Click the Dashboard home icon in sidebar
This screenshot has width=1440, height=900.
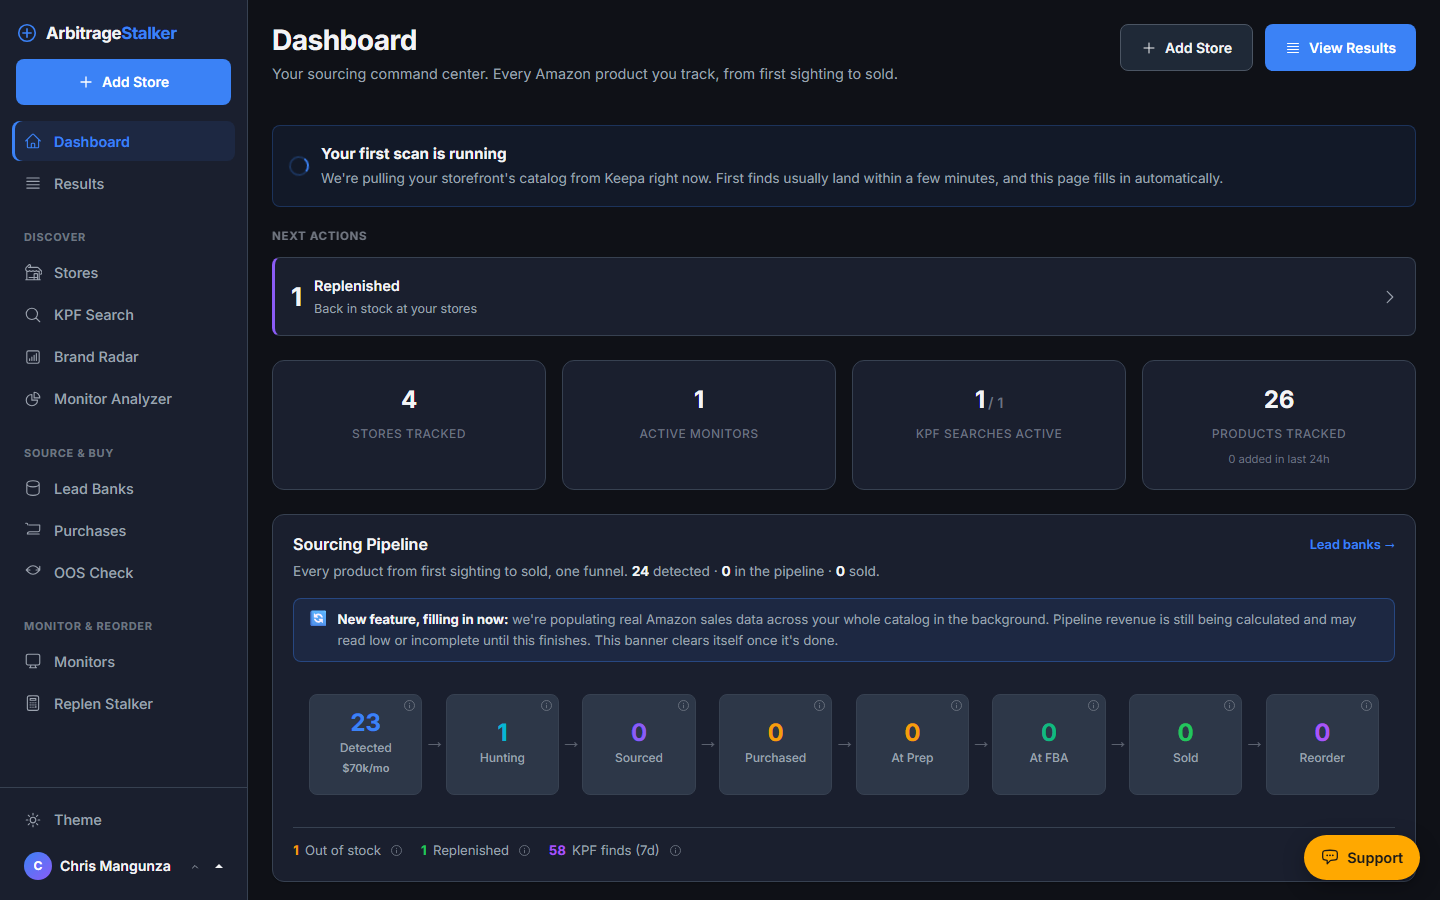[x=33, y=142]
